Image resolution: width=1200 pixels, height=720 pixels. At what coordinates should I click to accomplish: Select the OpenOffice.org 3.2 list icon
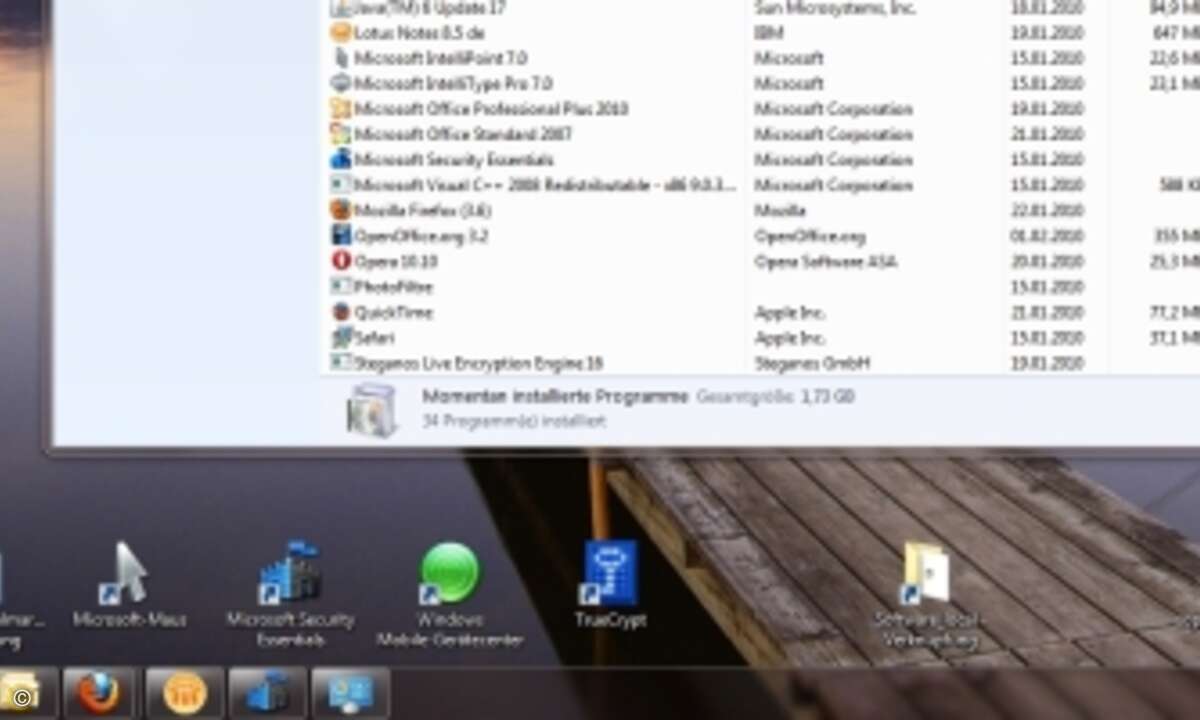click(341, 236)
